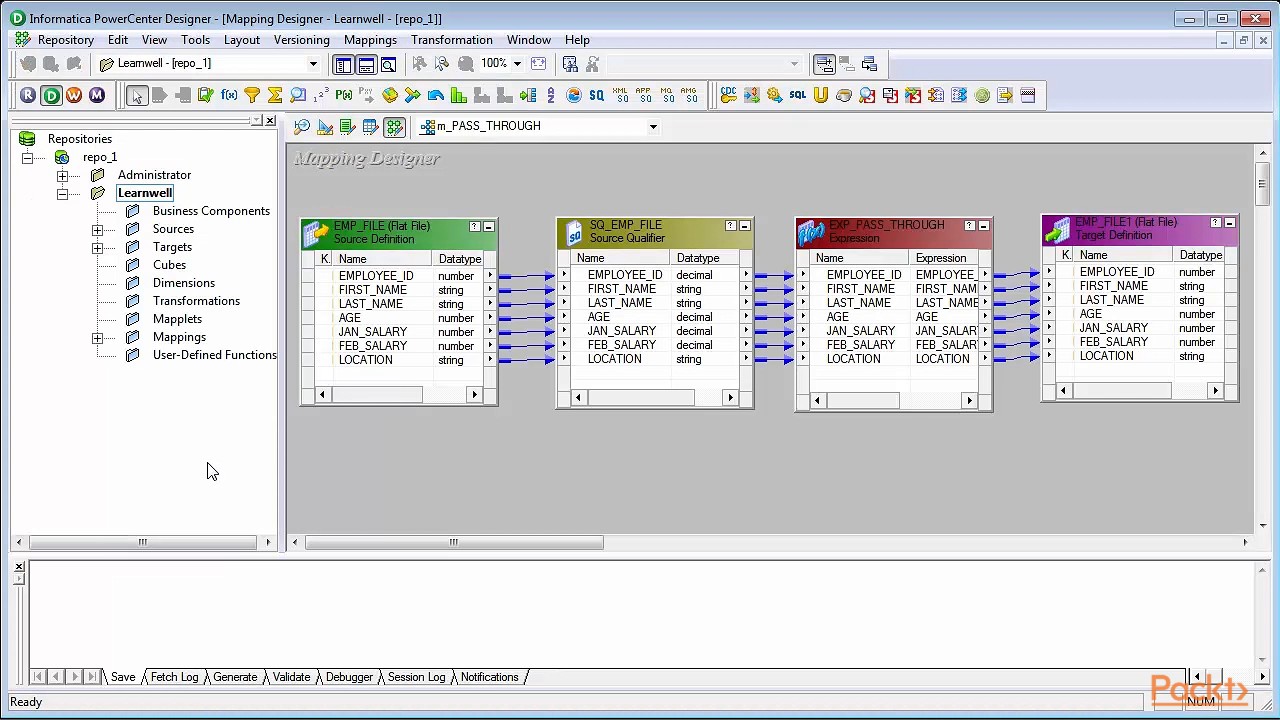Choose the Filter funnel transformation icon
The image size is (1280, 720).
(252, 95)
